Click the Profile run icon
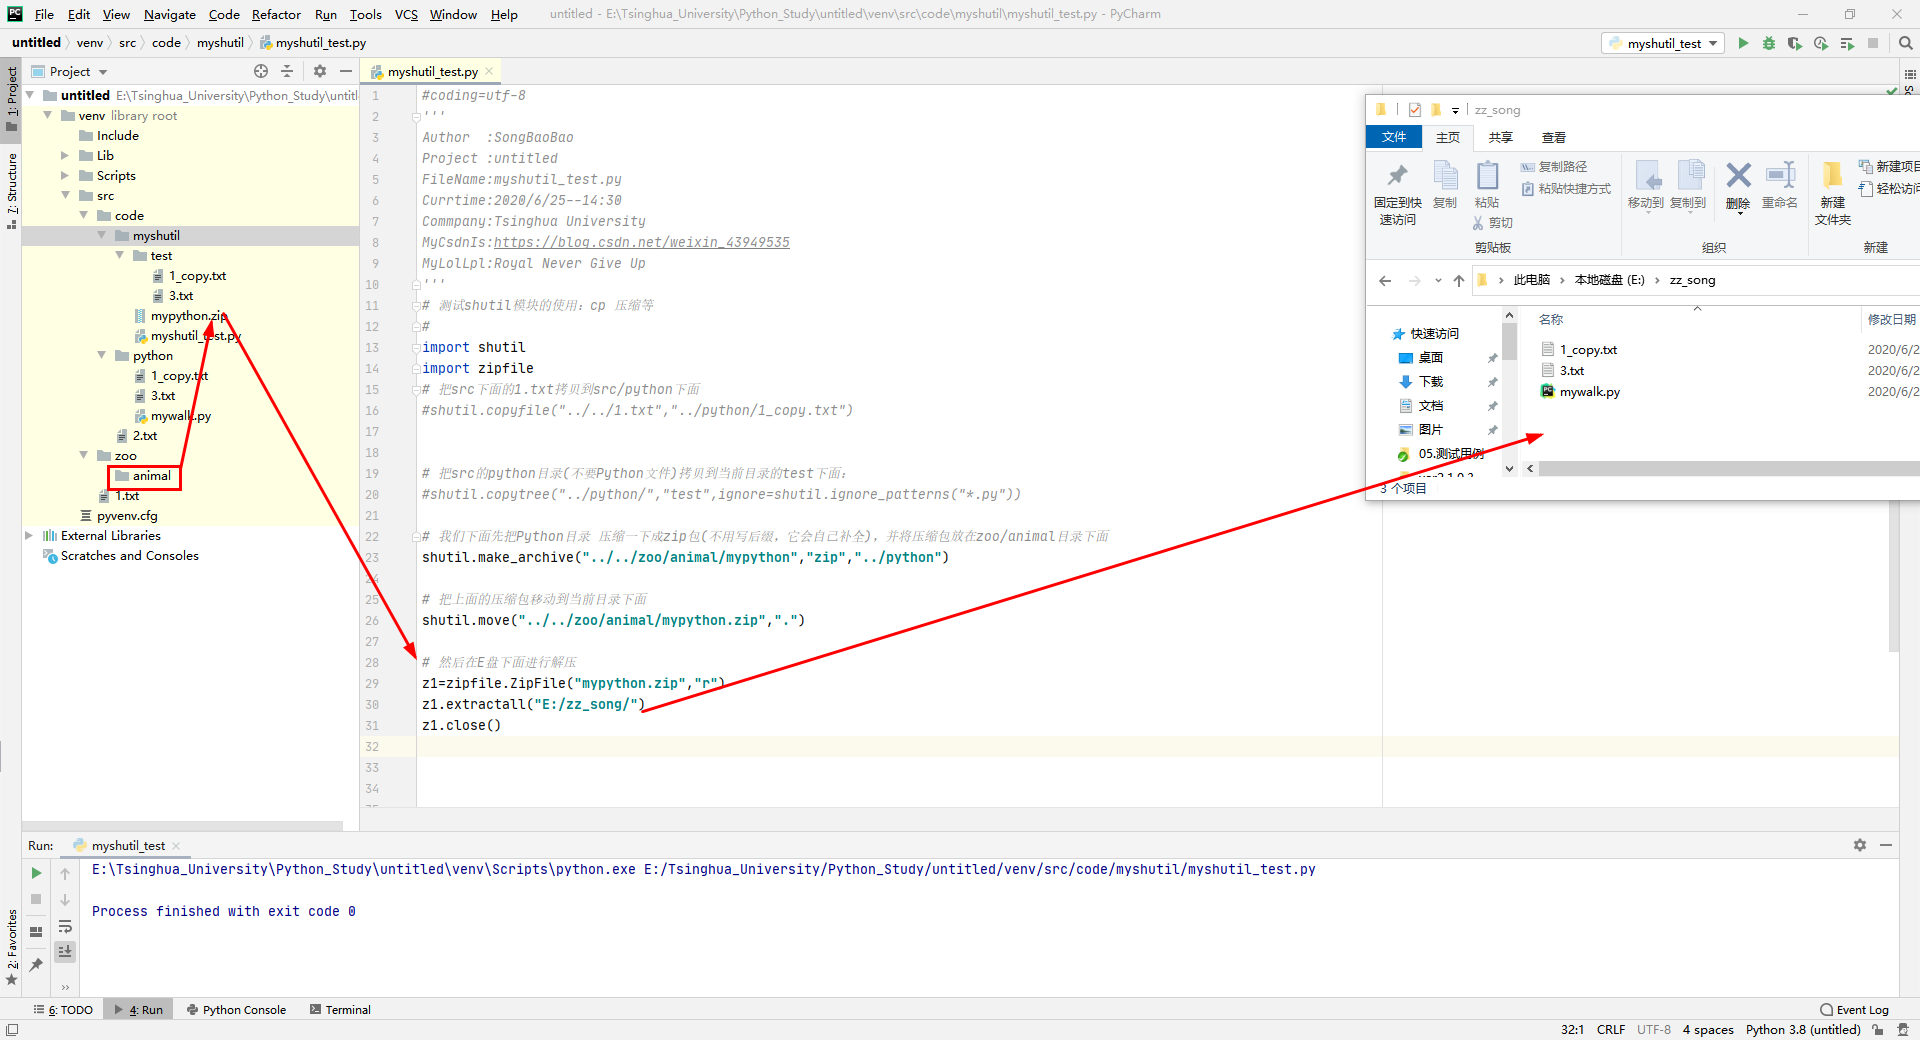1920x1040 pixels. click(x=1821, y=43)
